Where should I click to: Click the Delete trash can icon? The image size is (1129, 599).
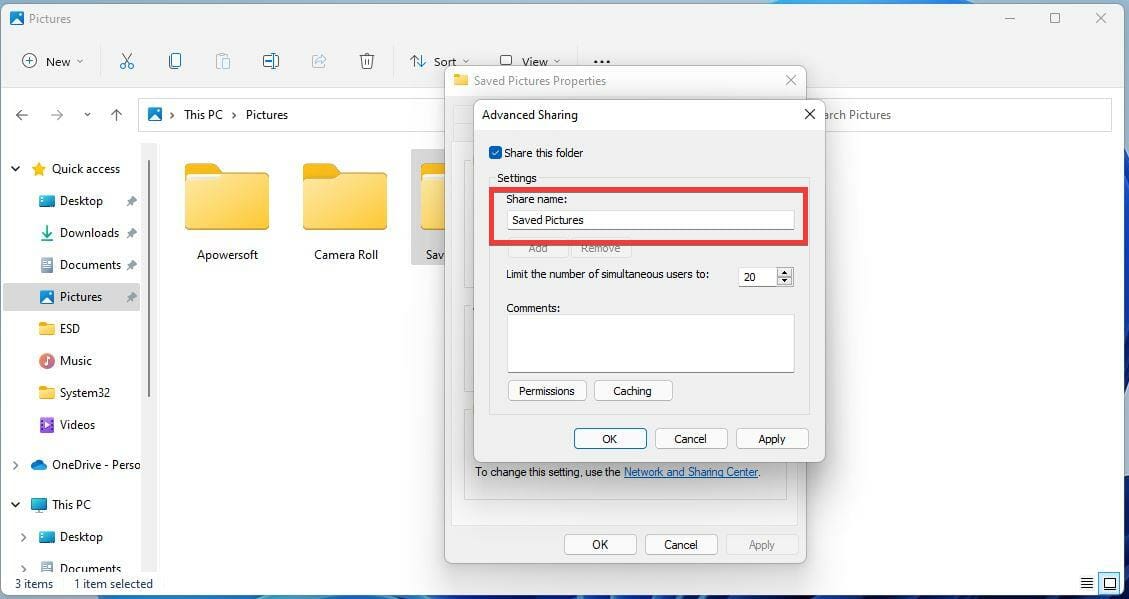point(366,61)
